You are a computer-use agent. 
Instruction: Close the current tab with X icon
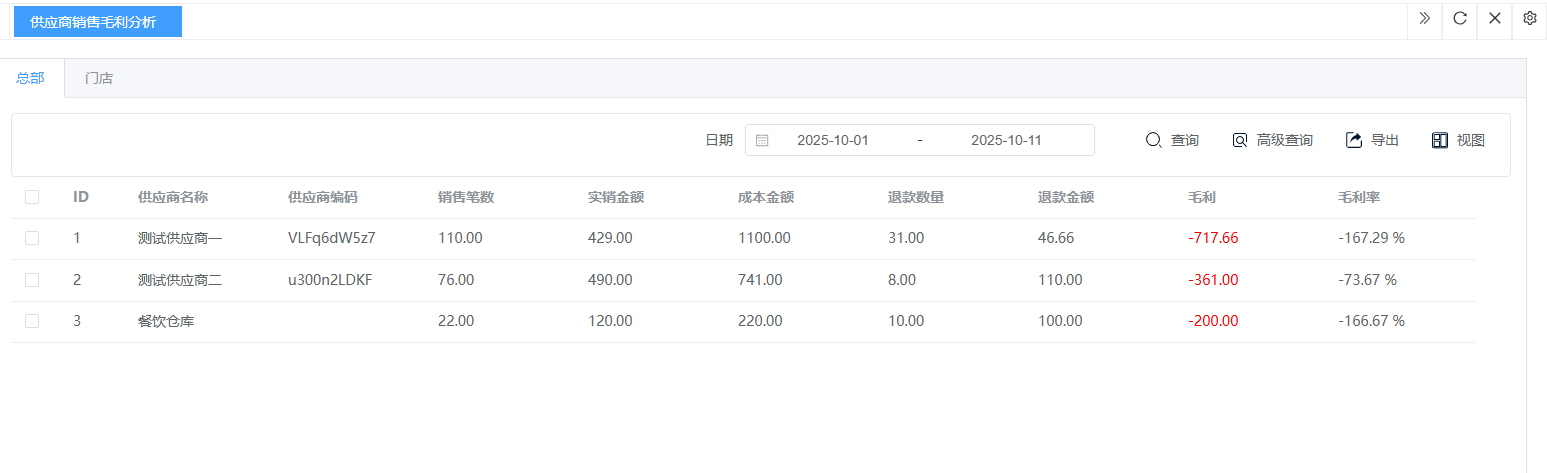click(x=1494, y=19)
